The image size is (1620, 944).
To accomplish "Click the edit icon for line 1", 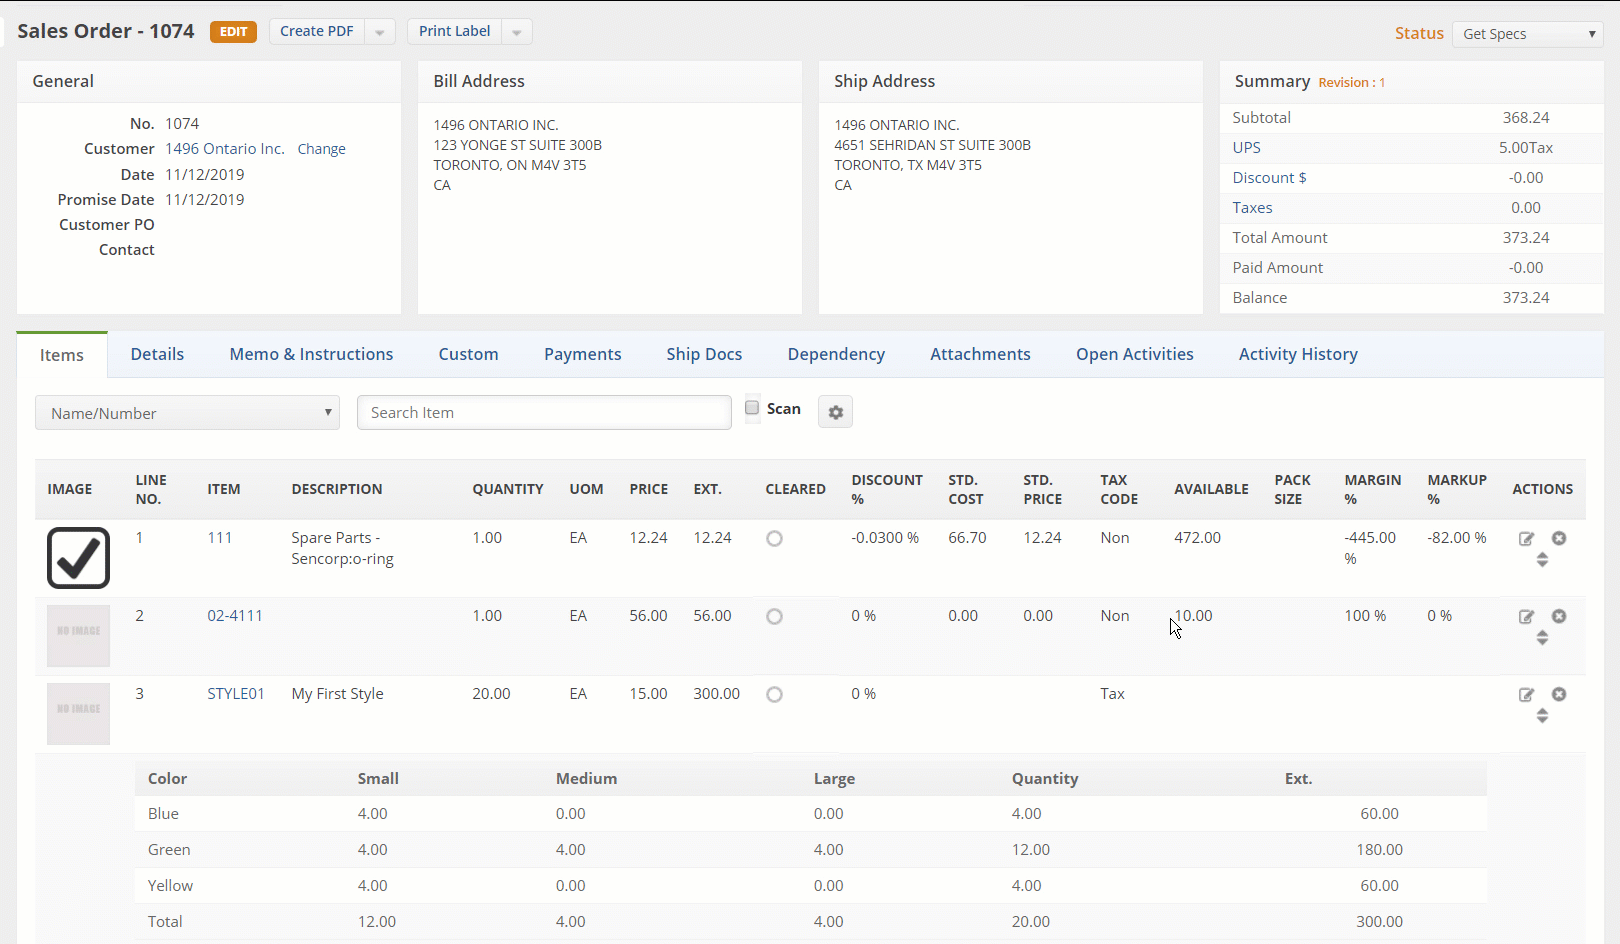I will click(x=1526, y=539).
